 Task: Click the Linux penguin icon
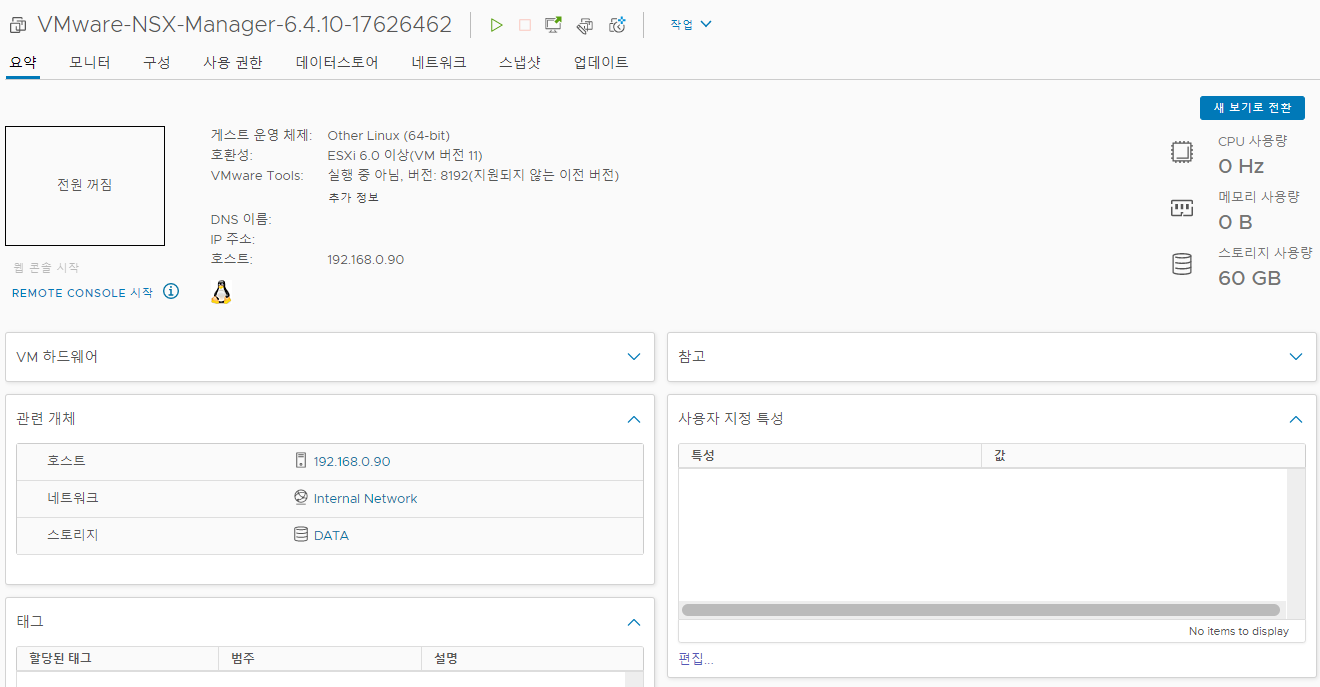point(221,292)
